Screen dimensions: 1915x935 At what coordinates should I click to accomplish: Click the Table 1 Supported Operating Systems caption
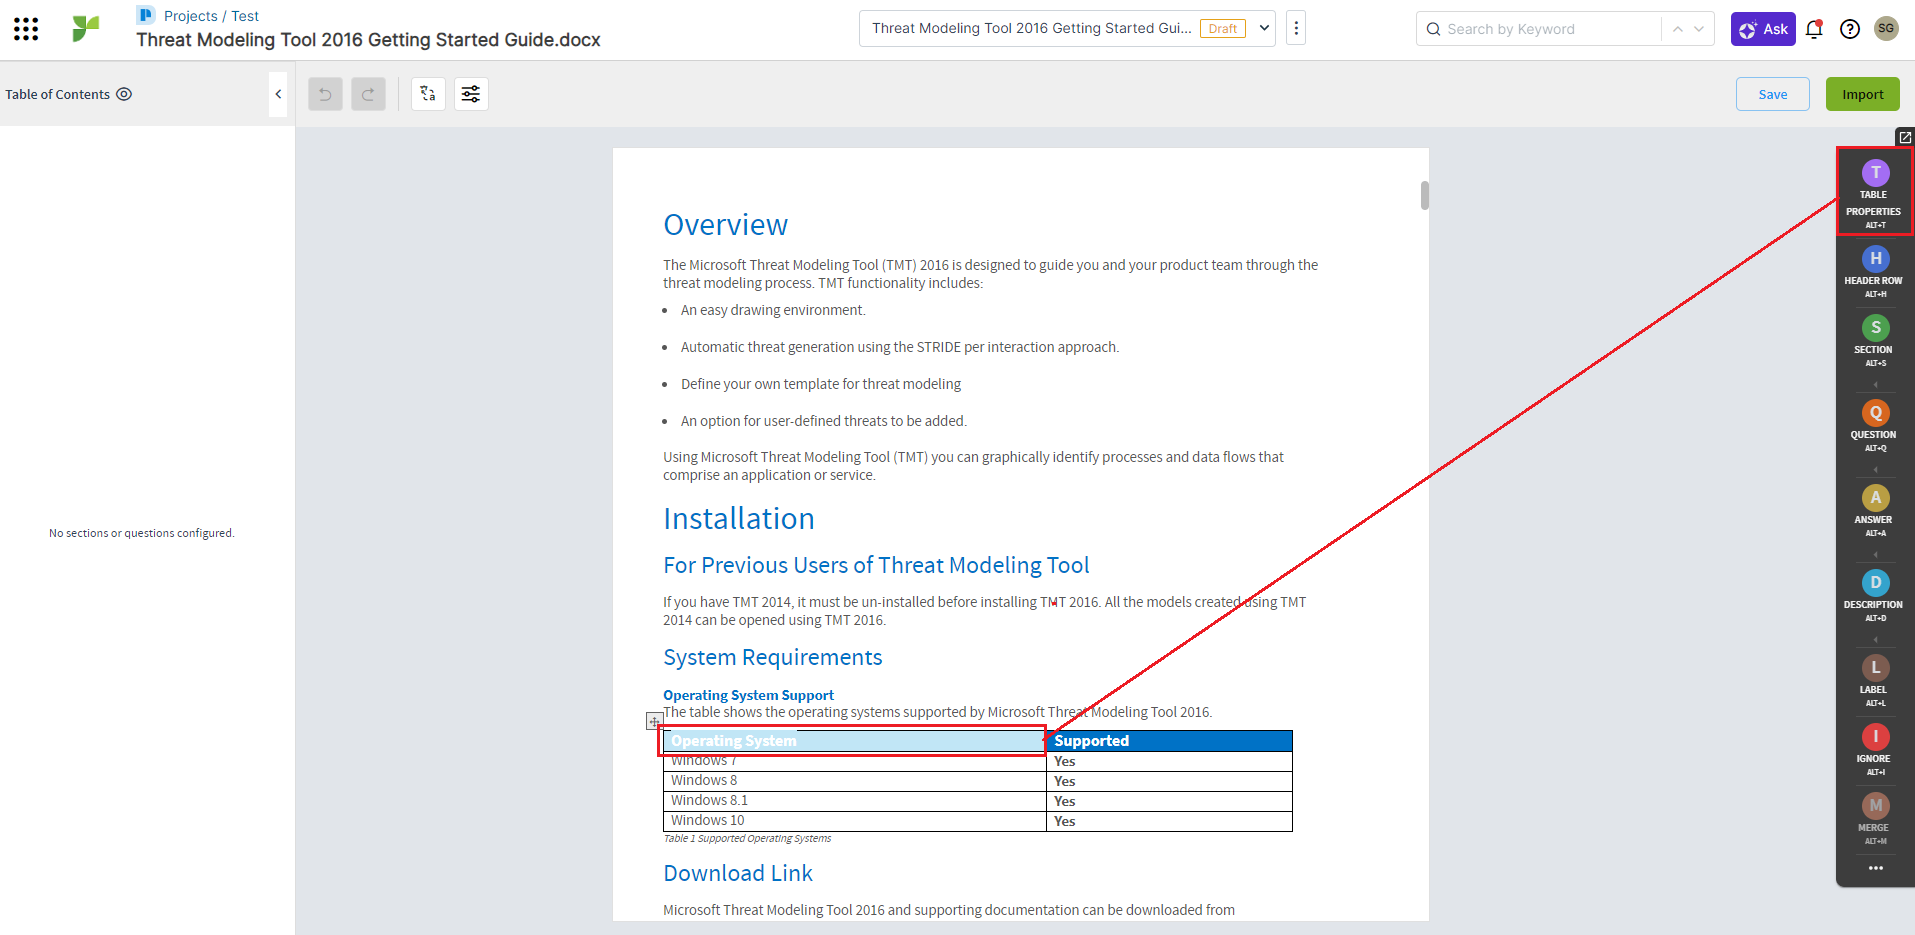click(x=747, y=839)
